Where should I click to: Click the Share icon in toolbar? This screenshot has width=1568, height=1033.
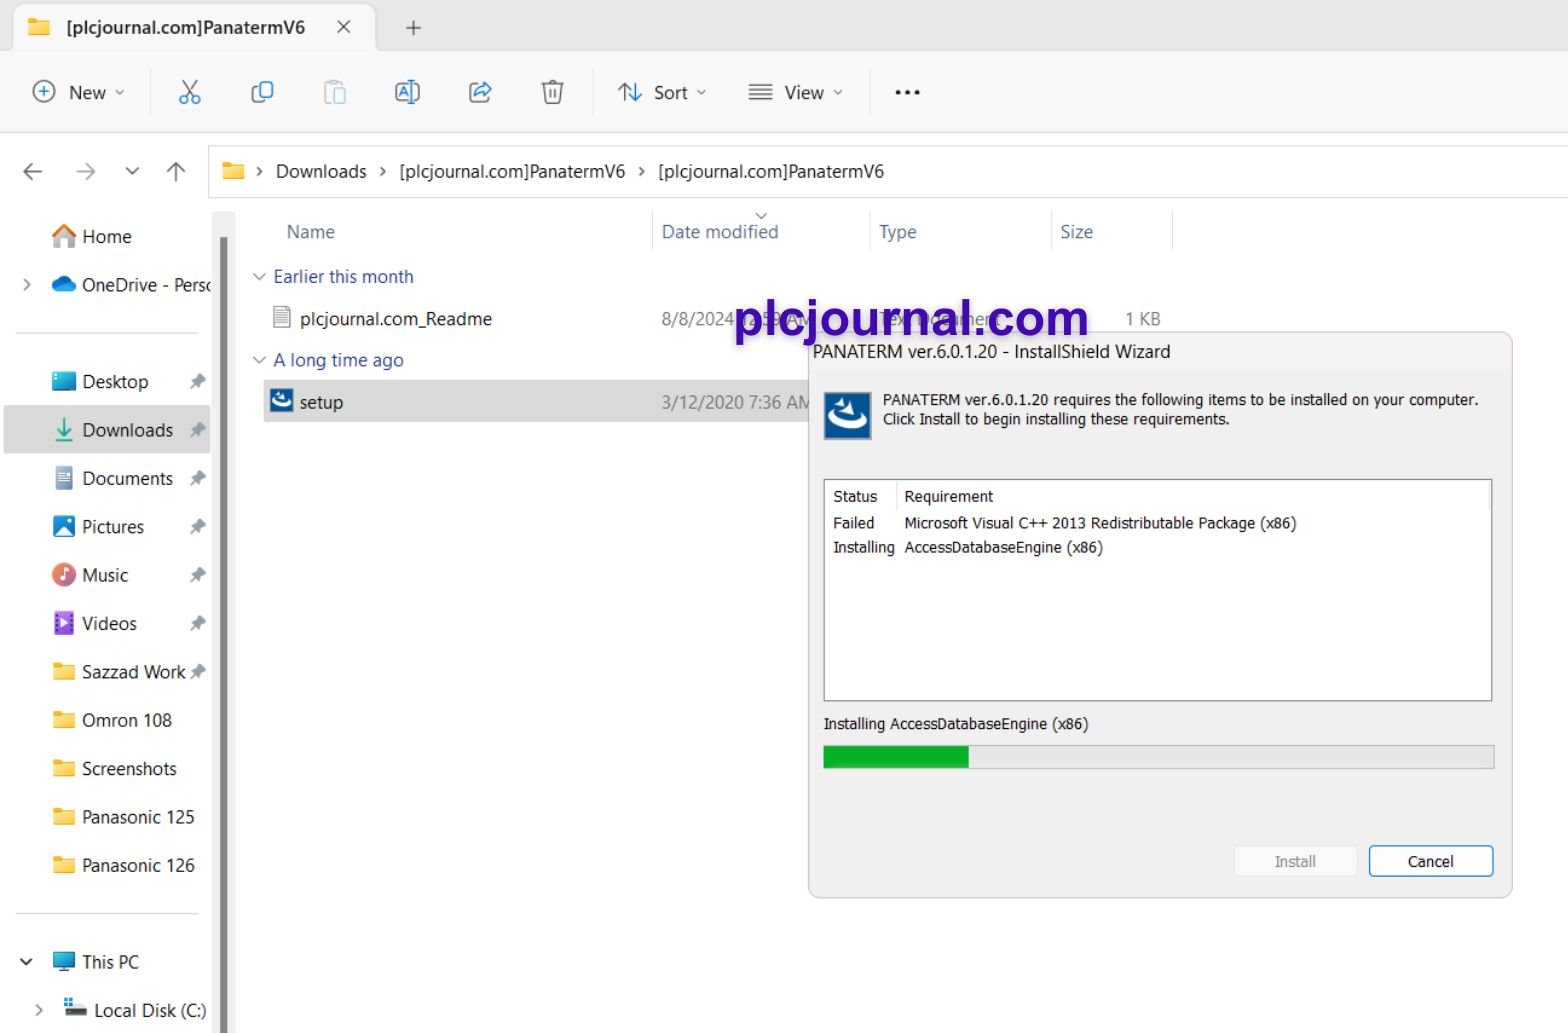480,92
